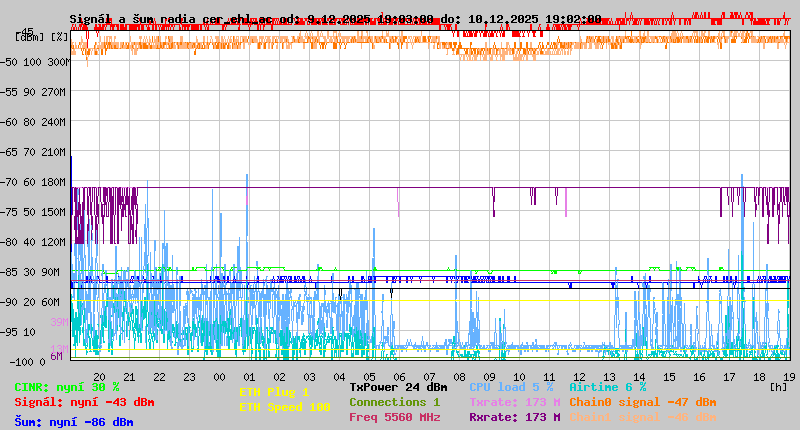Click the '120M' y-axis label

pyautogui.click(x=56, y=243)
